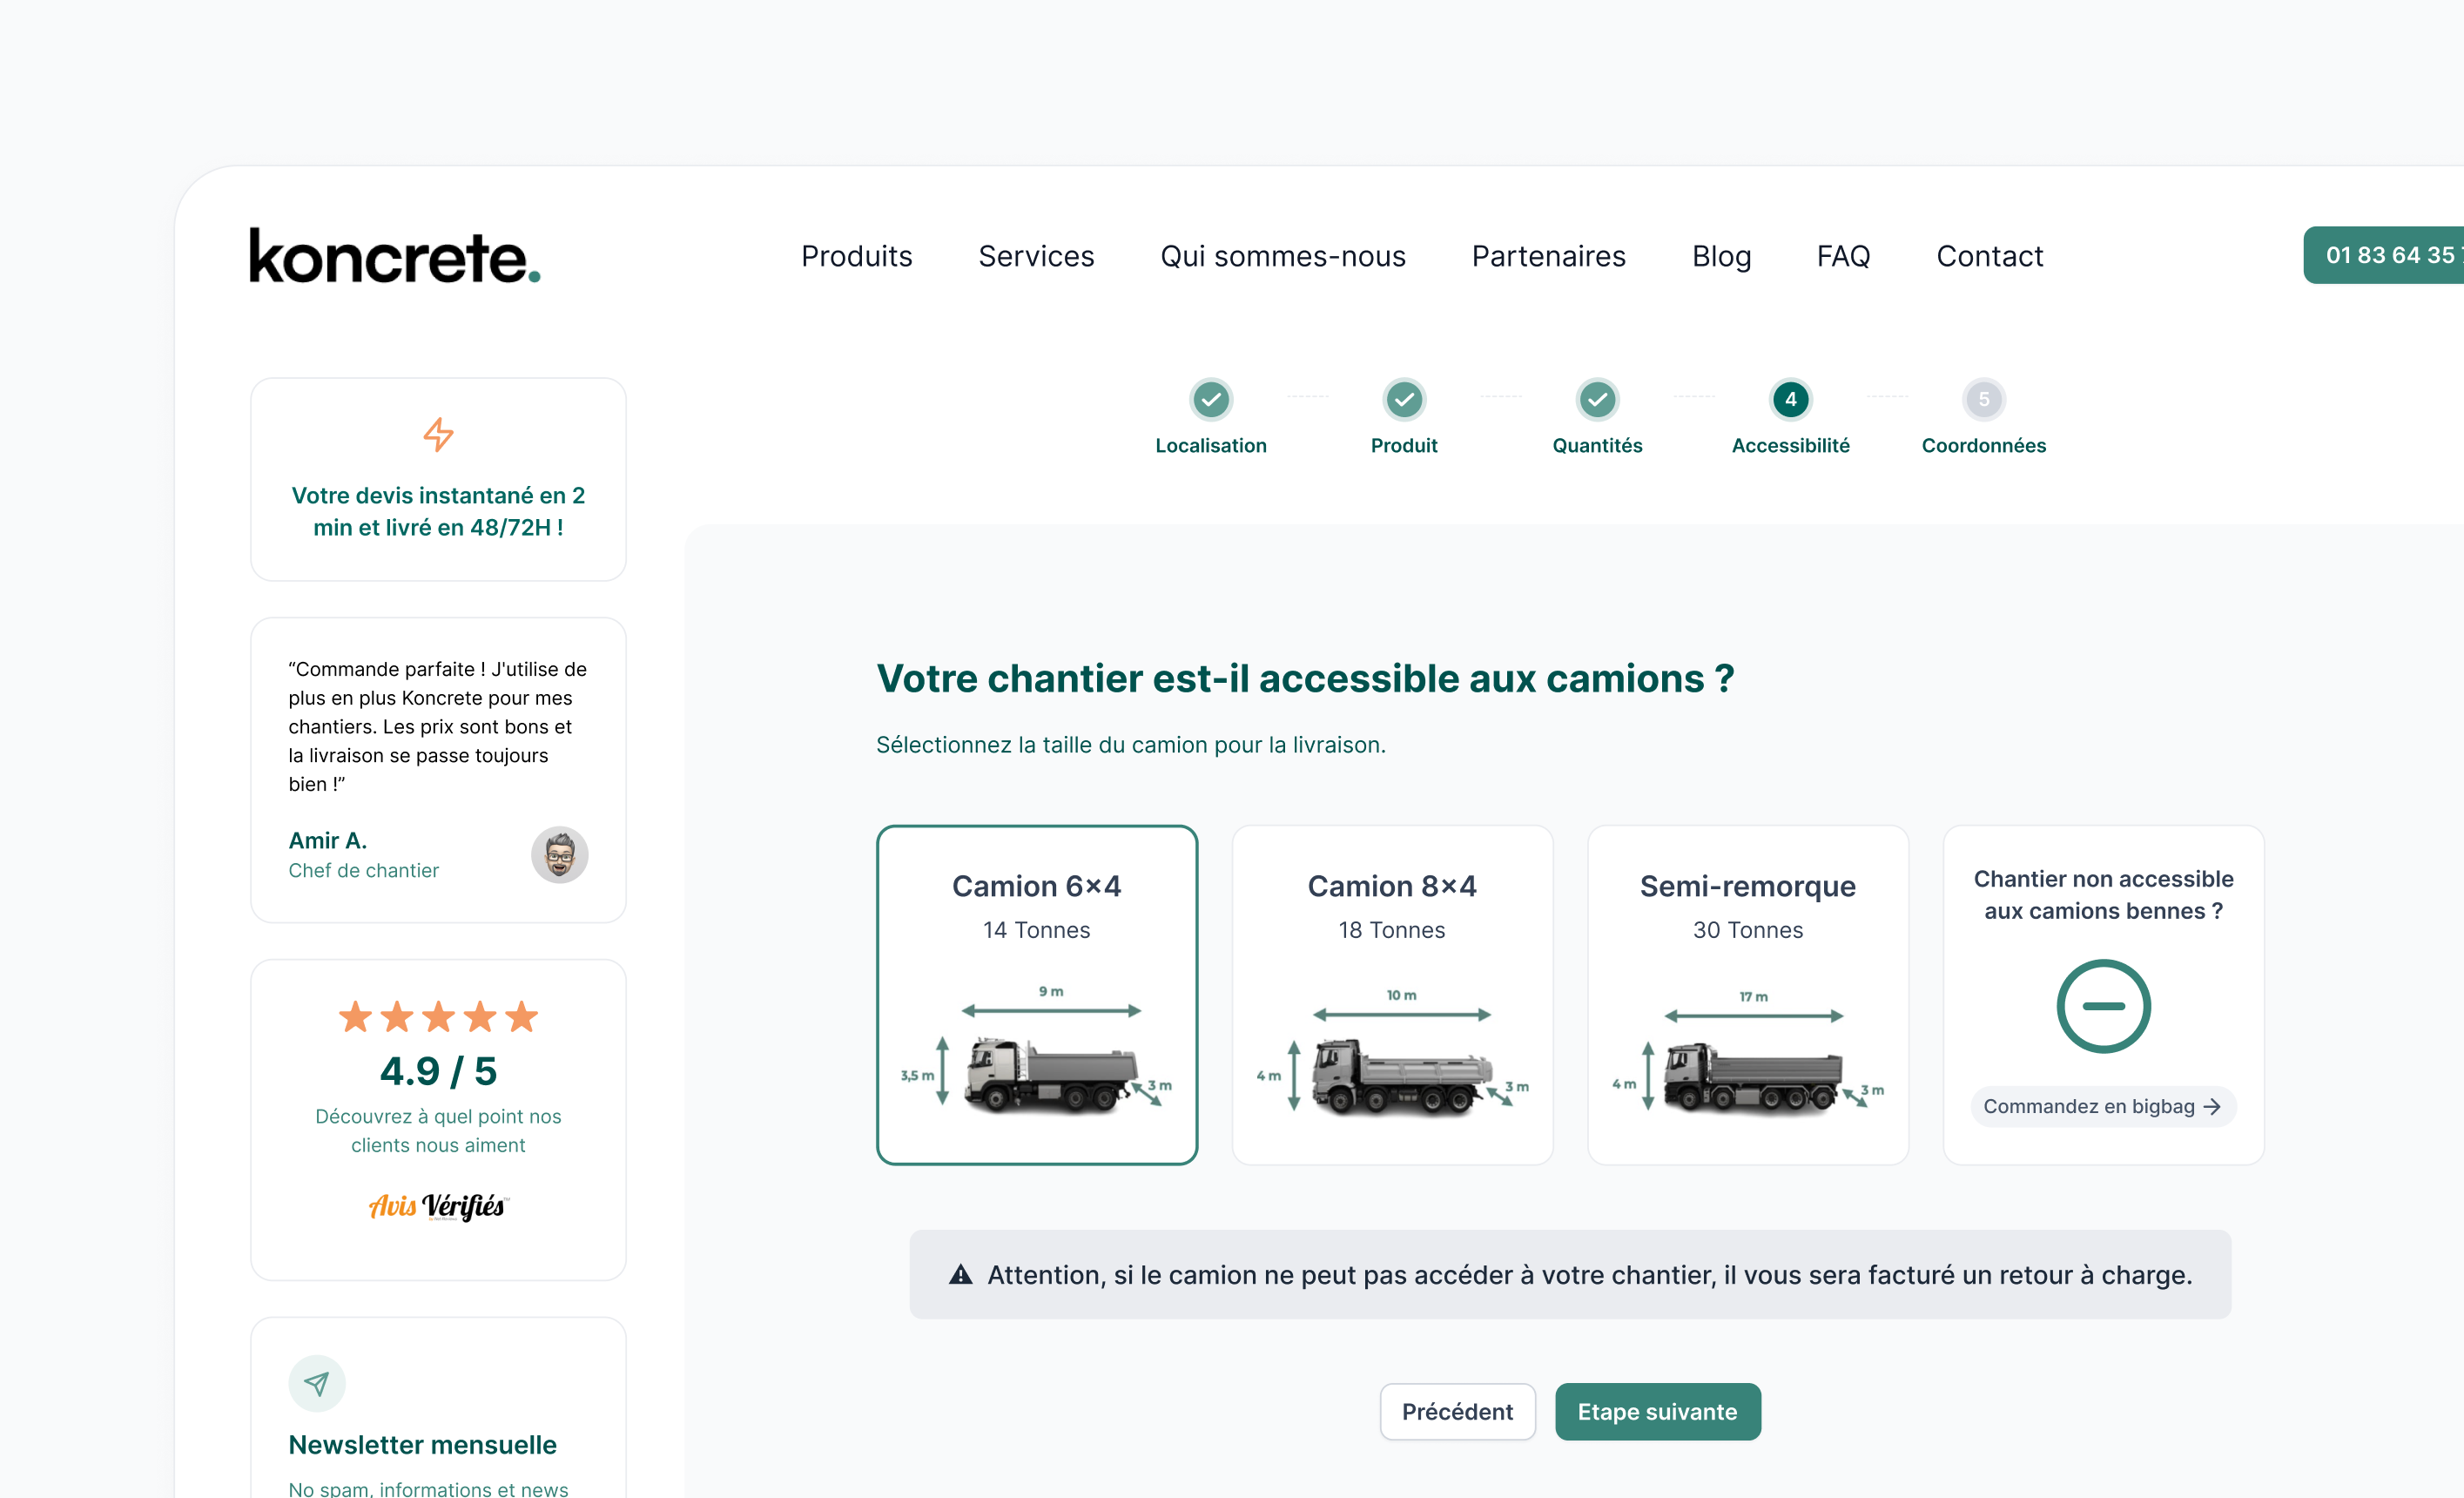Screen dimensions: 2464x1498
Task: Click the paper plane newsletter icon
Action: click(x=316, y=1383)
